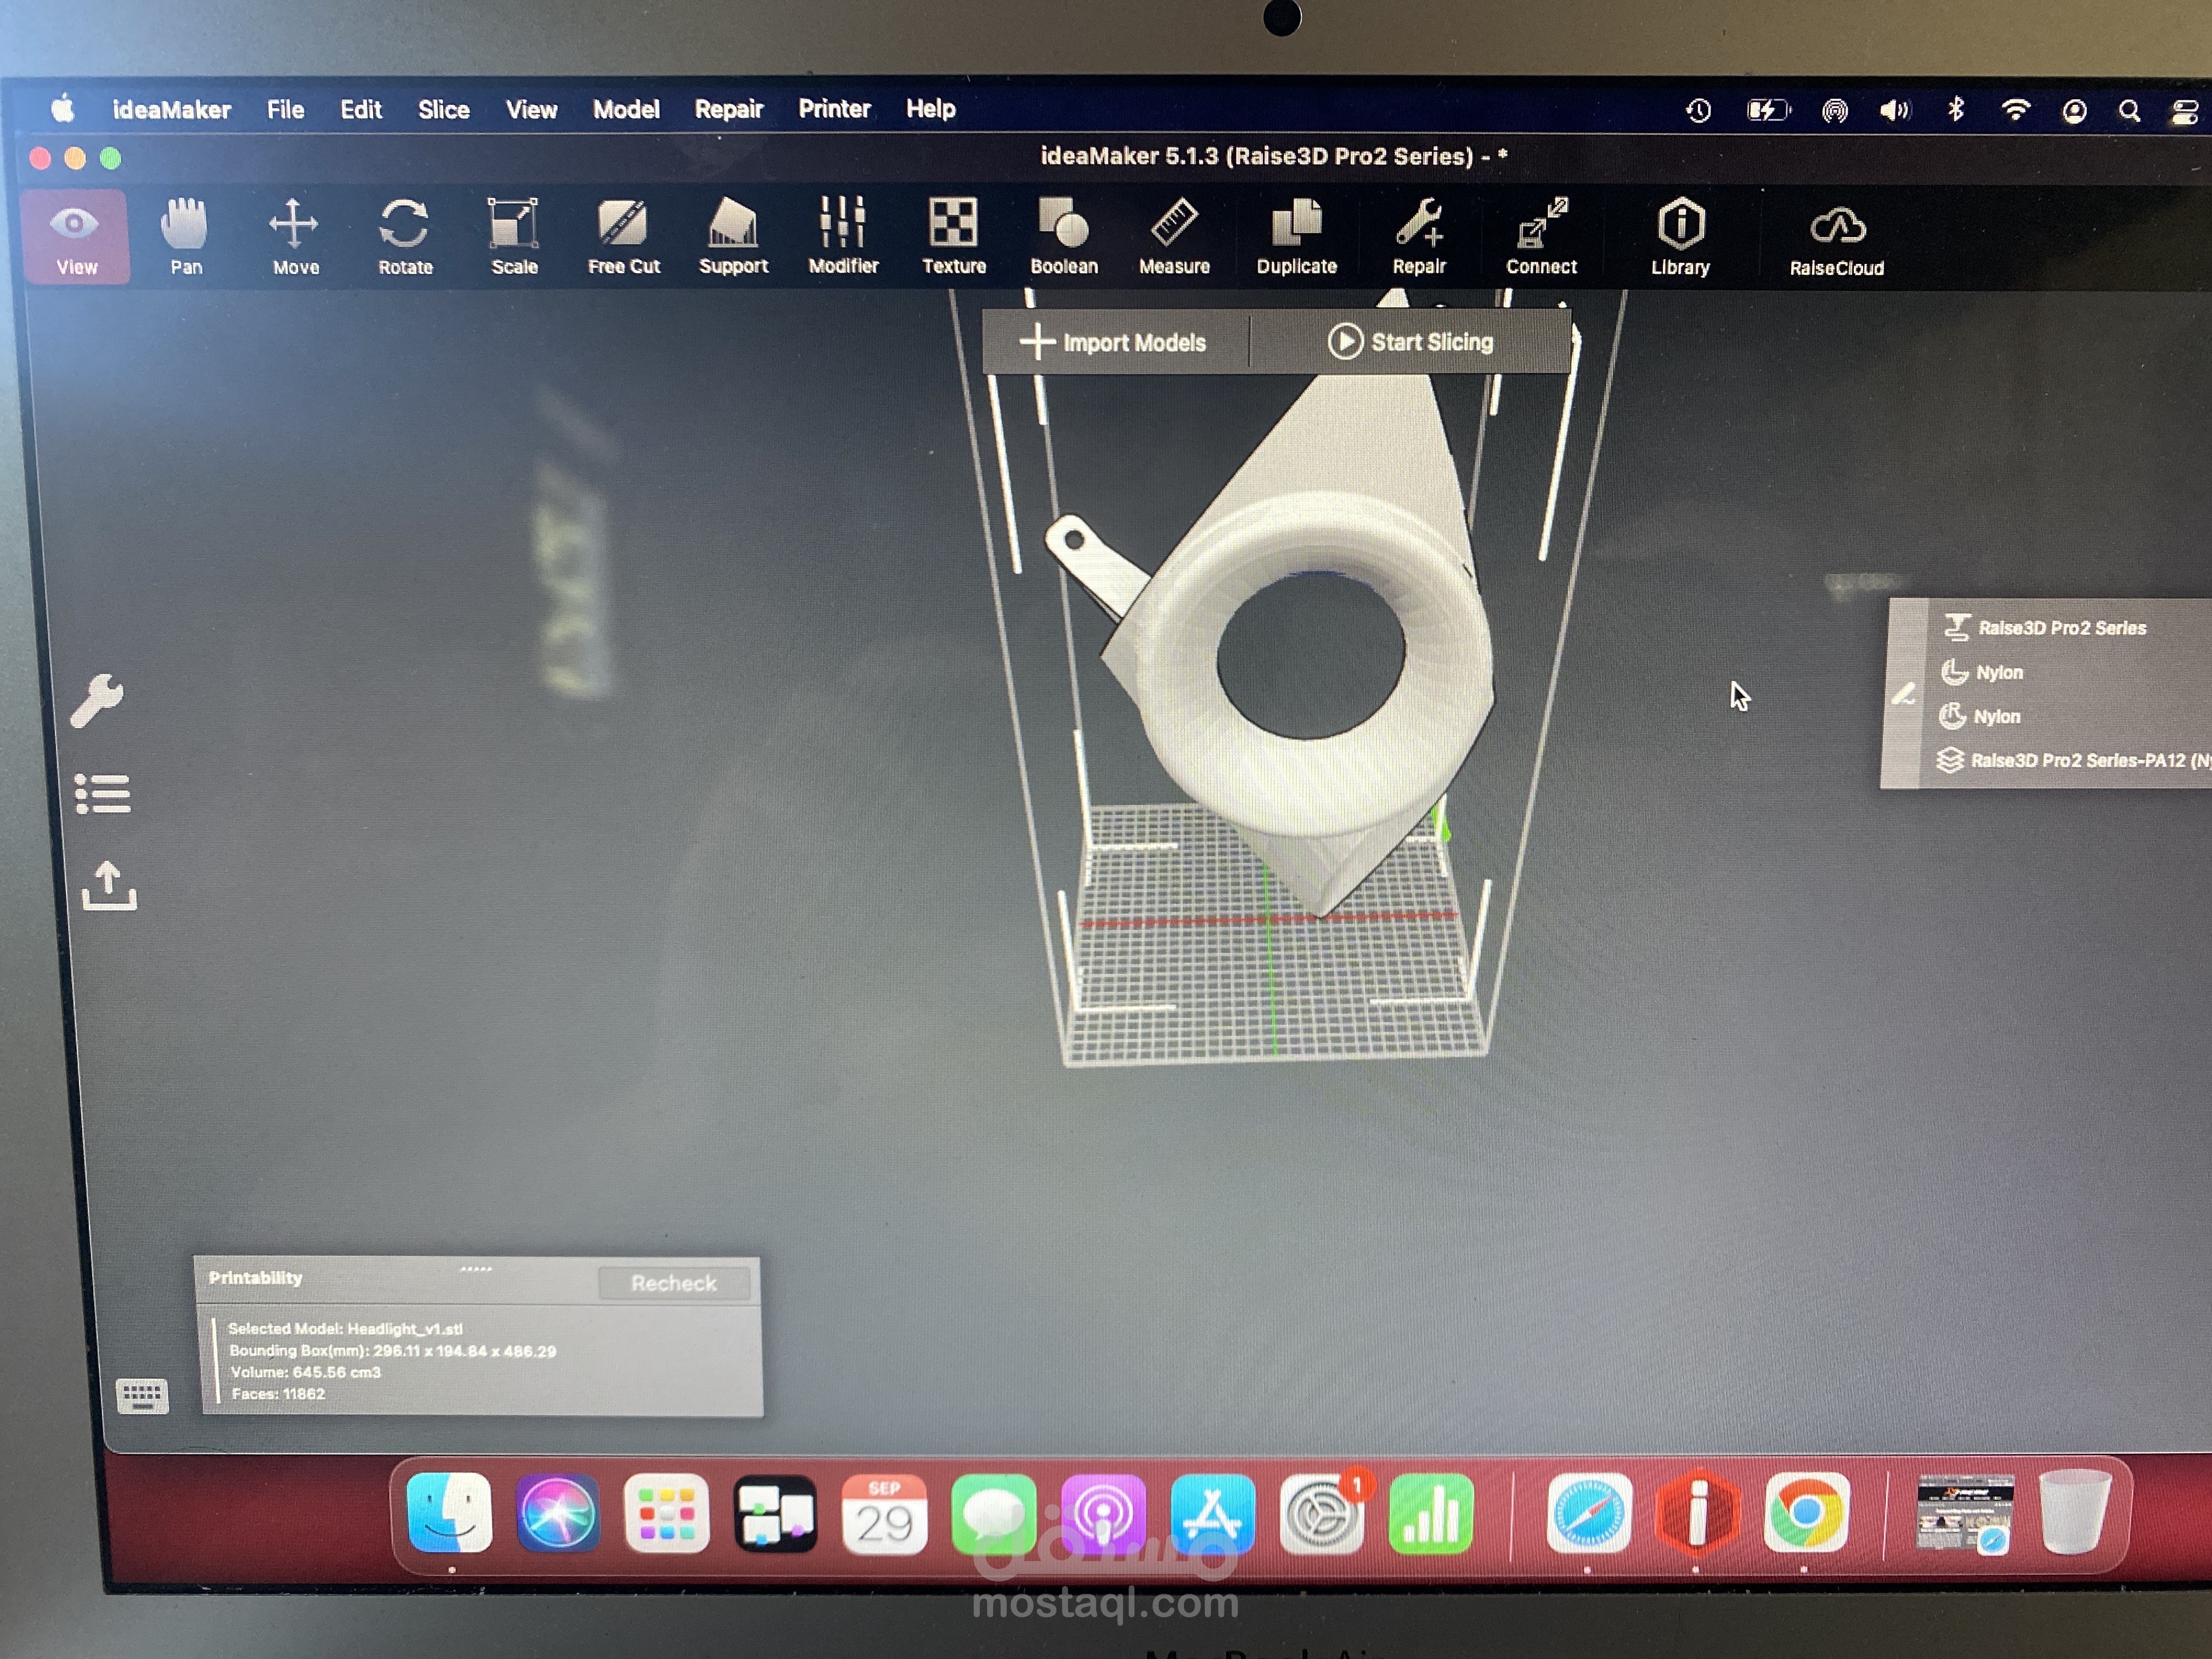Open the Repair menu in menu bar
This screenshot has height=1659, width=2212.
coord(729,109)
